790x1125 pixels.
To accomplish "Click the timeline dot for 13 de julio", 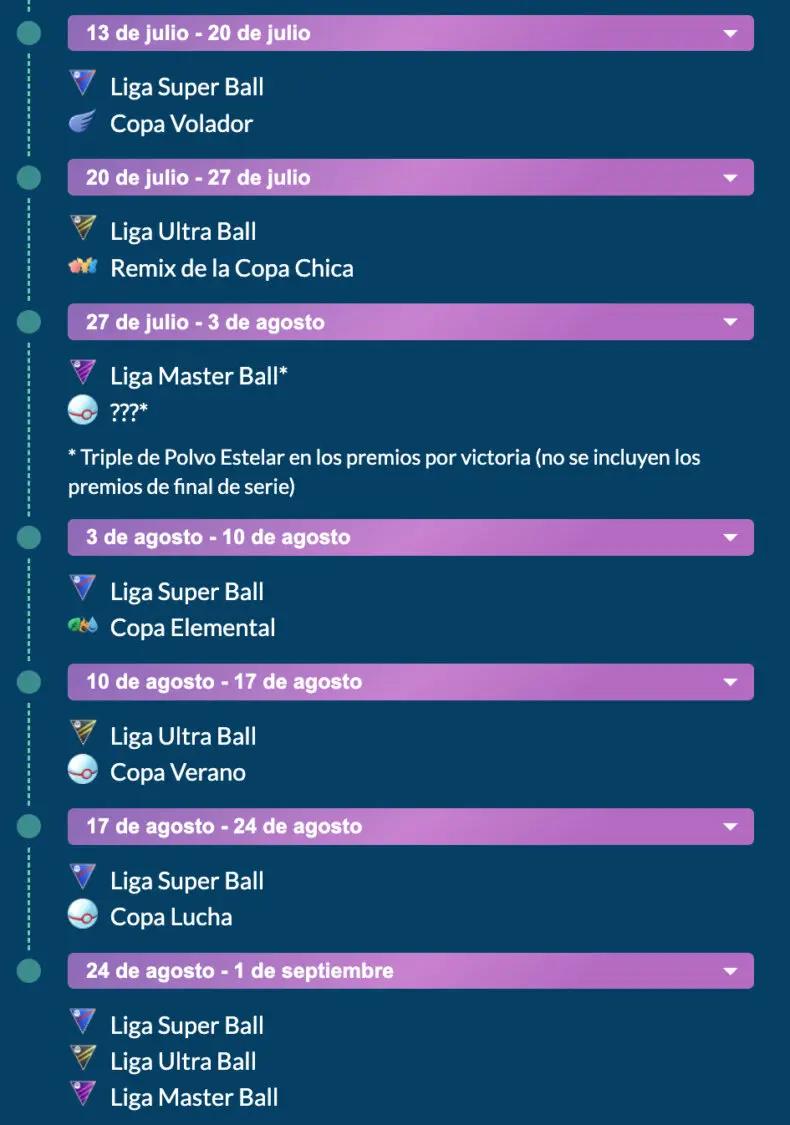I will click(x=29, y=33).
